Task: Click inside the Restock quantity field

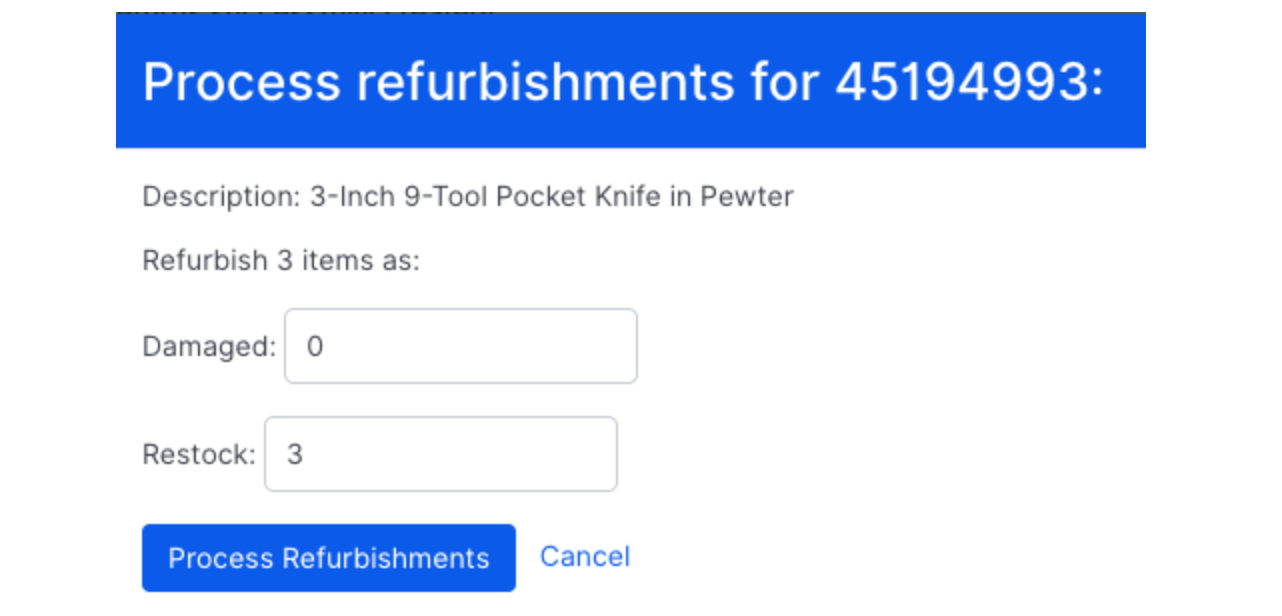Action: [440, 454]
